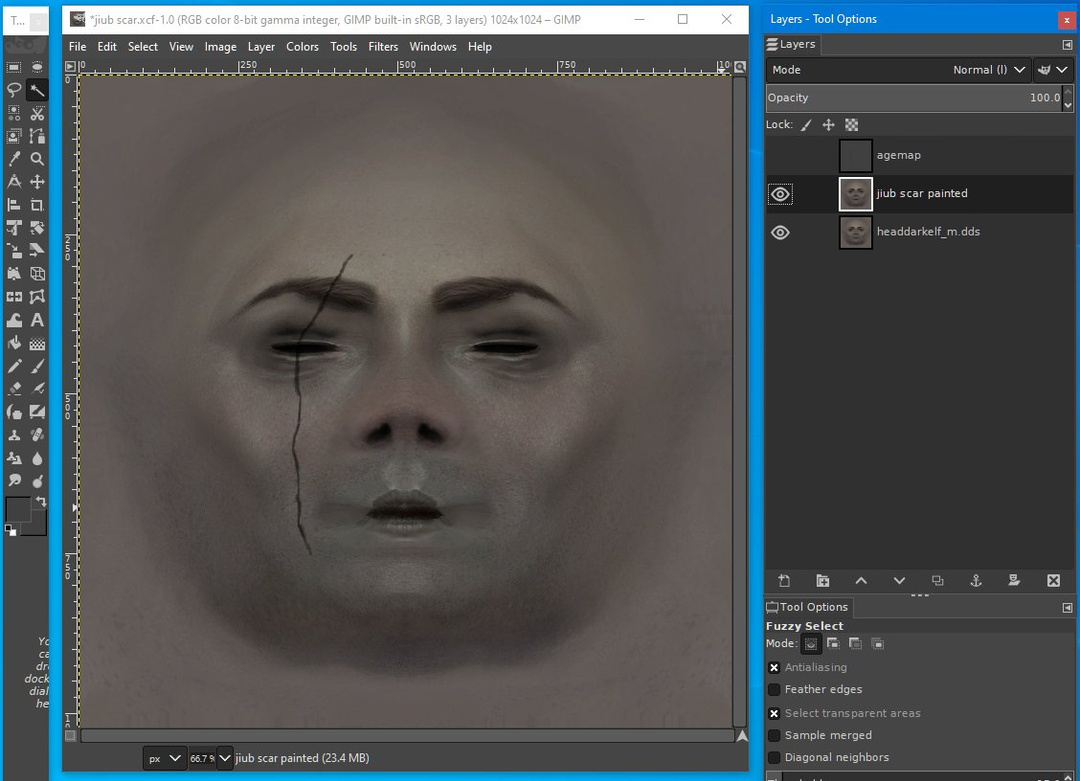
Task: Enable the Feather edges checkbox
Action: 774,689
